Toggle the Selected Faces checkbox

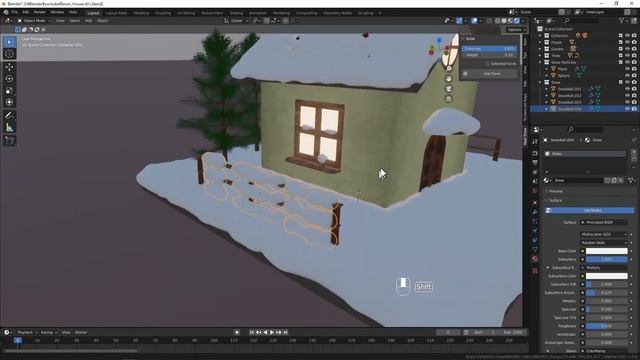pyautogui.click(x=487, y=64)
